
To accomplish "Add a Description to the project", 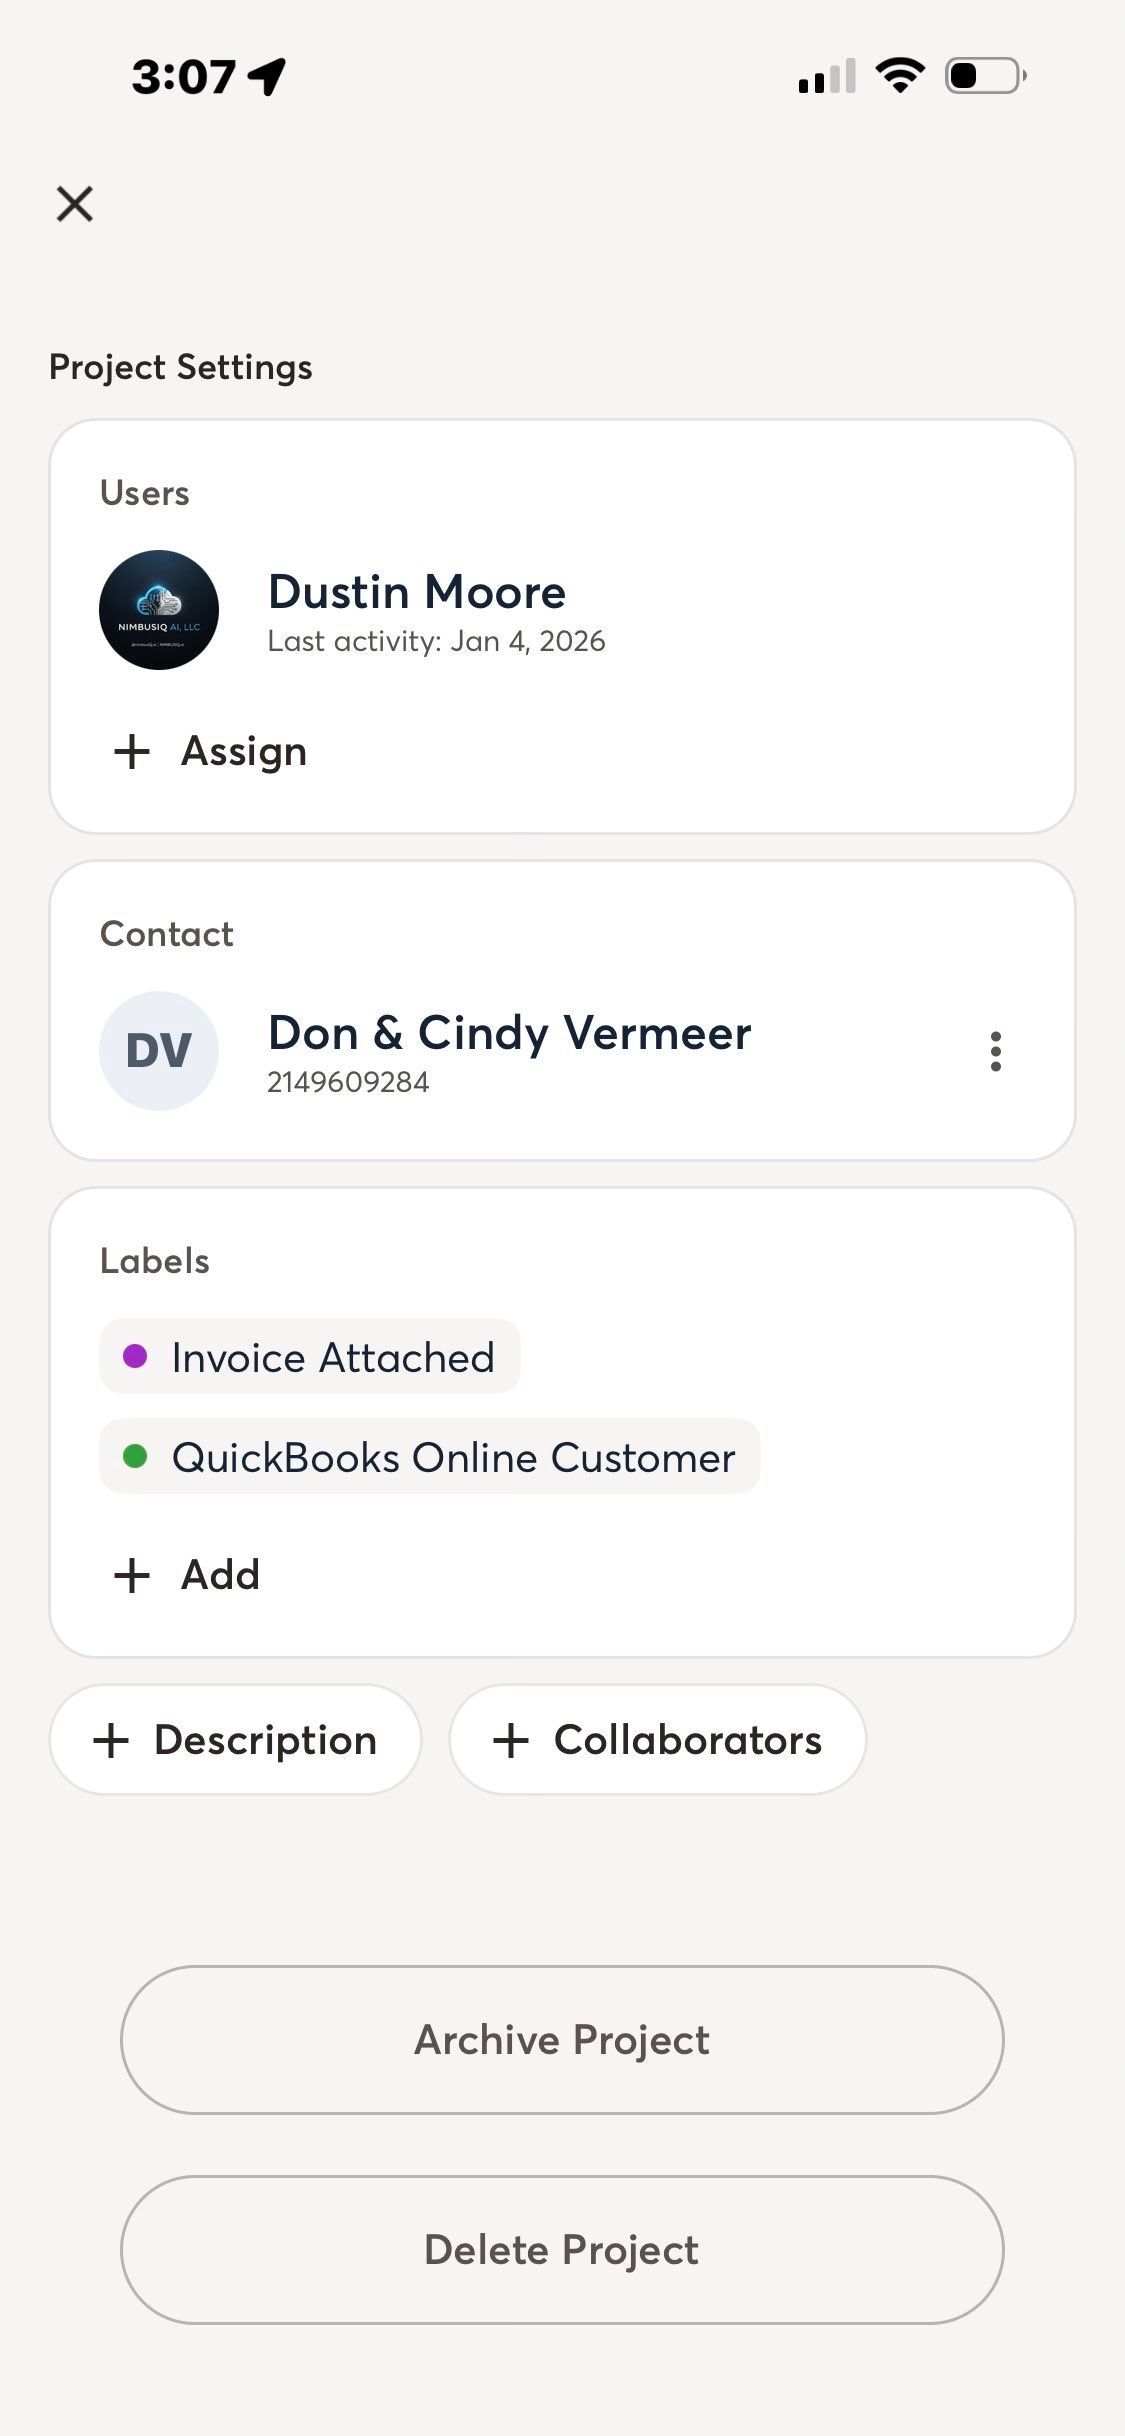I will point(236,1740).
